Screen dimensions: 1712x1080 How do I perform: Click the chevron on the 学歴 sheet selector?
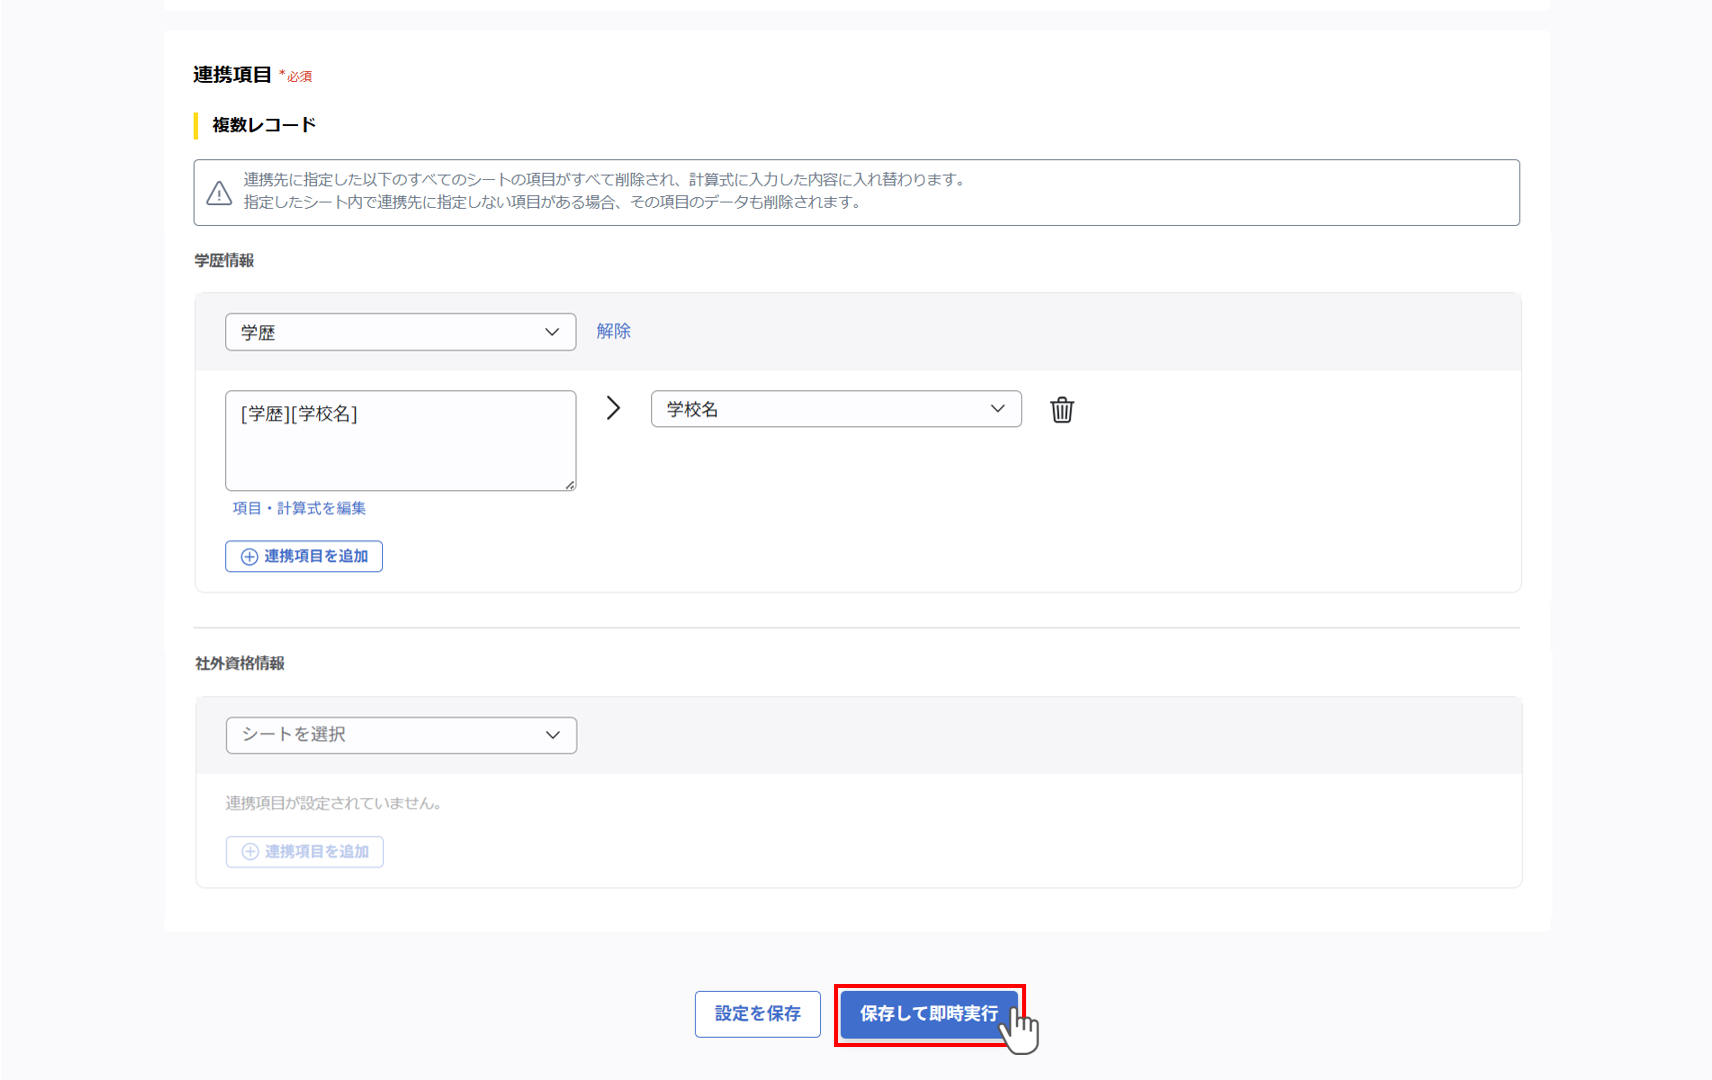pyautogui.click(x=554, y=331)
